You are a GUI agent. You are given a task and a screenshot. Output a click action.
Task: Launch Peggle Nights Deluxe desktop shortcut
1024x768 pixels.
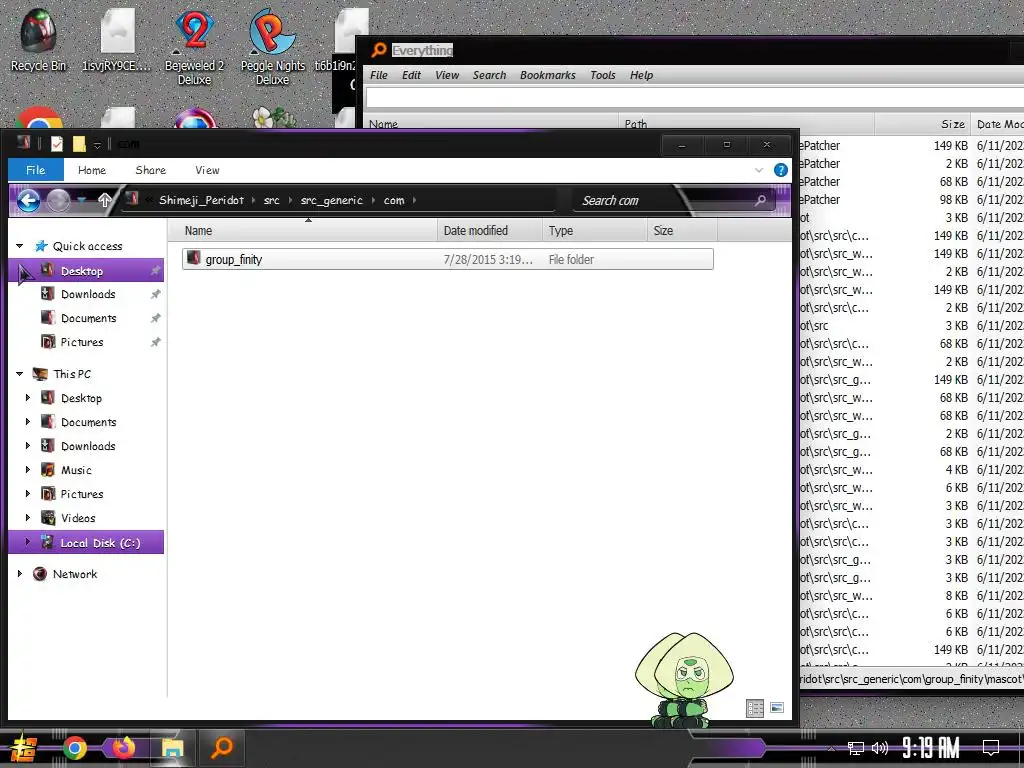click(272, 47)
